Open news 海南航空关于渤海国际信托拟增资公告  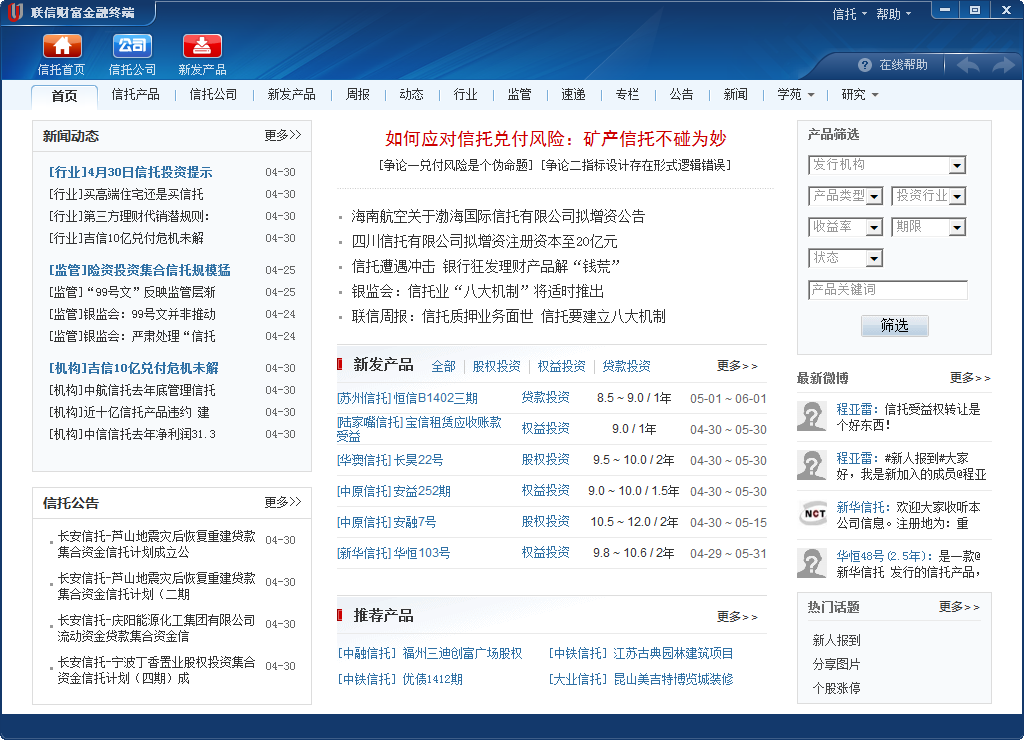(498, 216)
